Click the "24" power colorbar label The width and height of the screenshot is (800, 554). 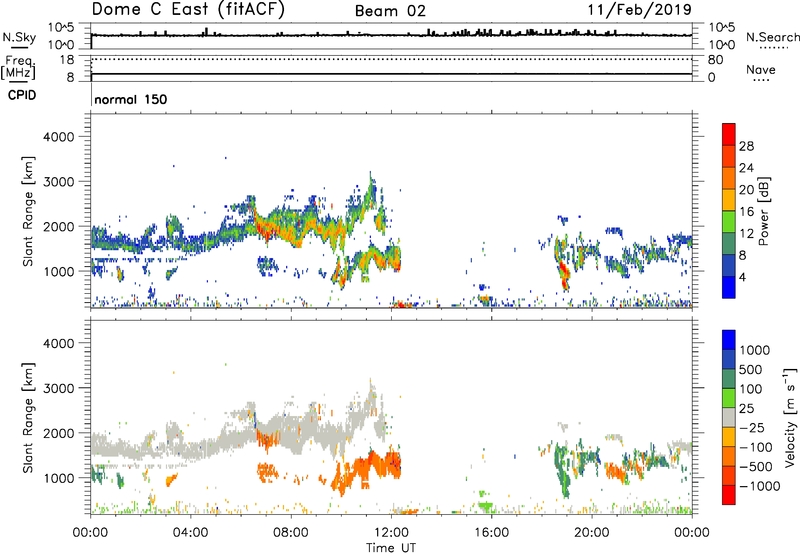pyautogui.click(x=746, y=168)
